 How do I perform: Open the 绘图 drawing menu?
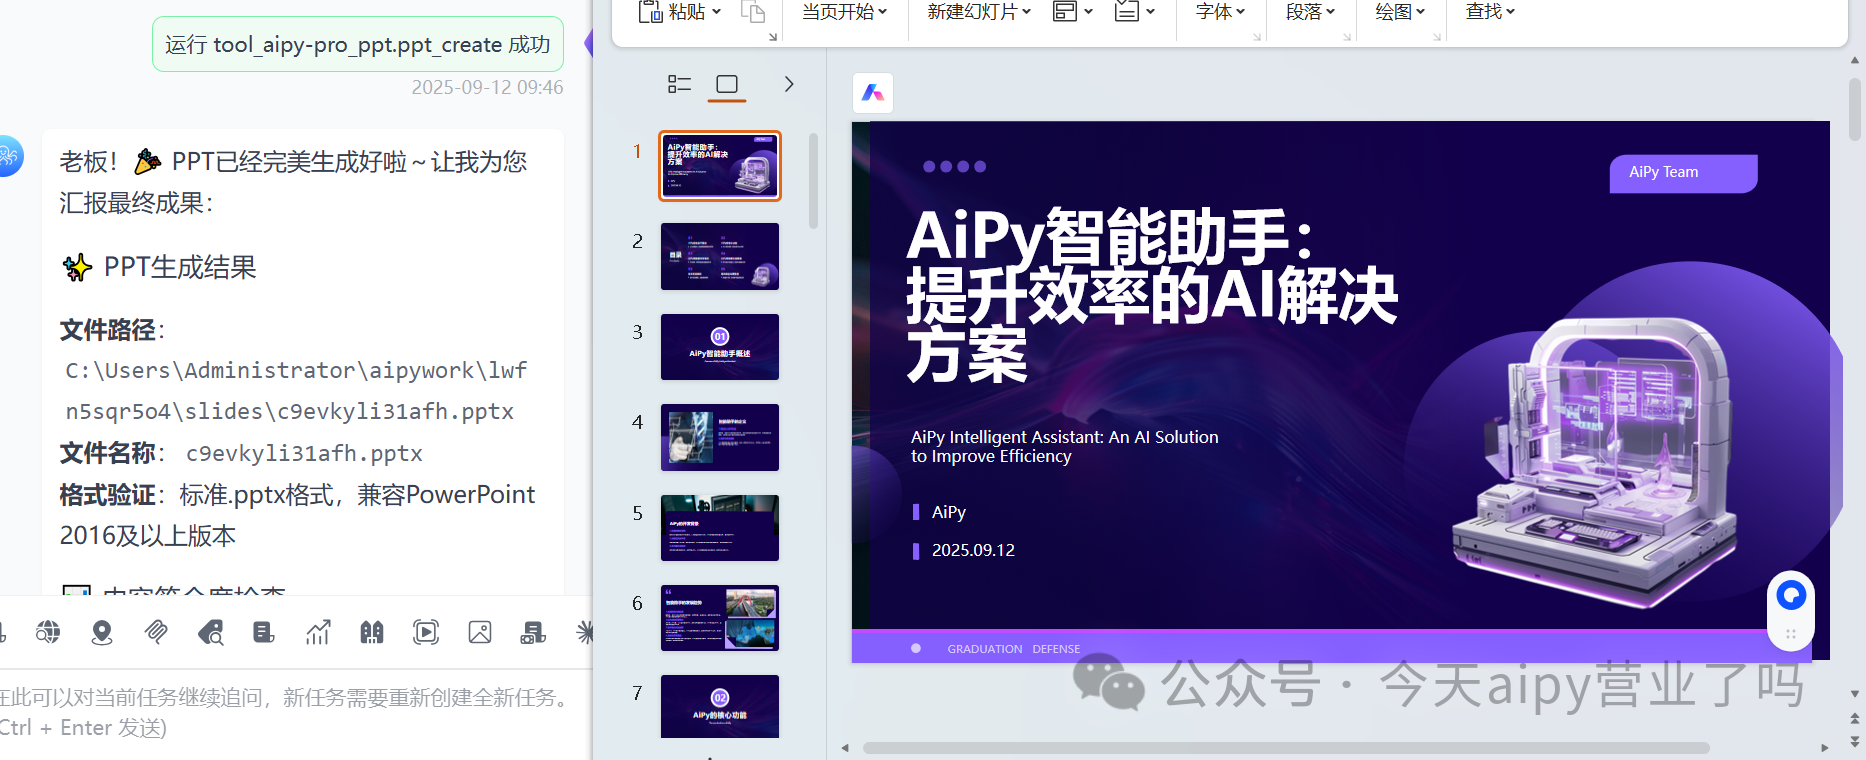[1400, 12]
